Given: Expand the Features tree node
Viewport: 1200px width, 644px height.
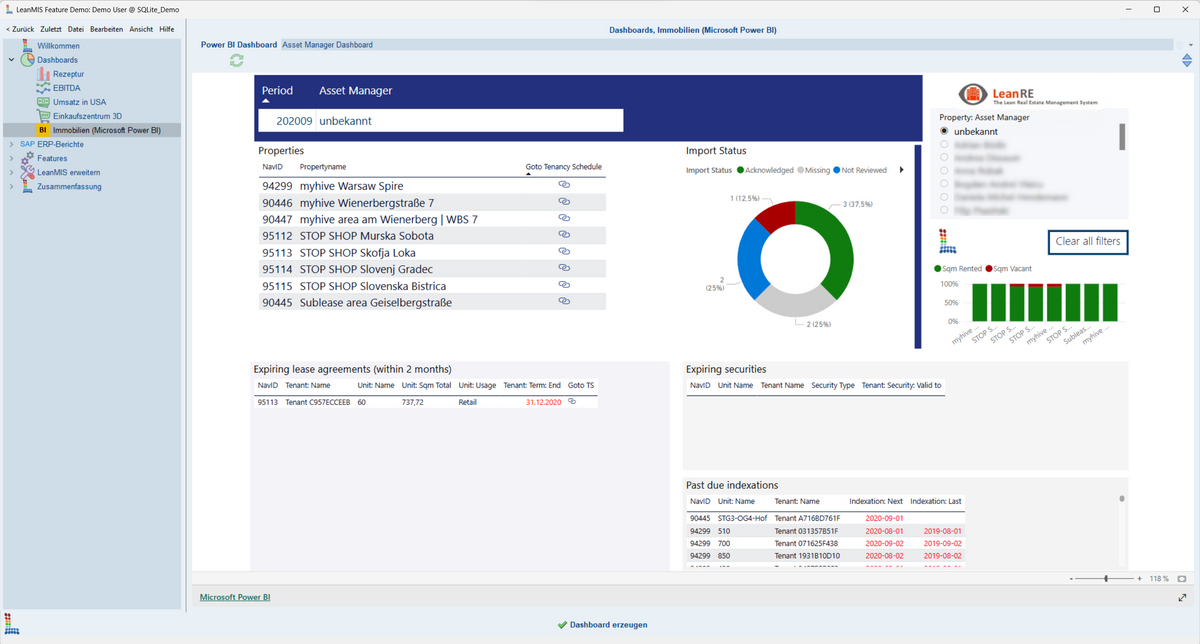Looking at the screenshot, I should (x=12, y=158).
